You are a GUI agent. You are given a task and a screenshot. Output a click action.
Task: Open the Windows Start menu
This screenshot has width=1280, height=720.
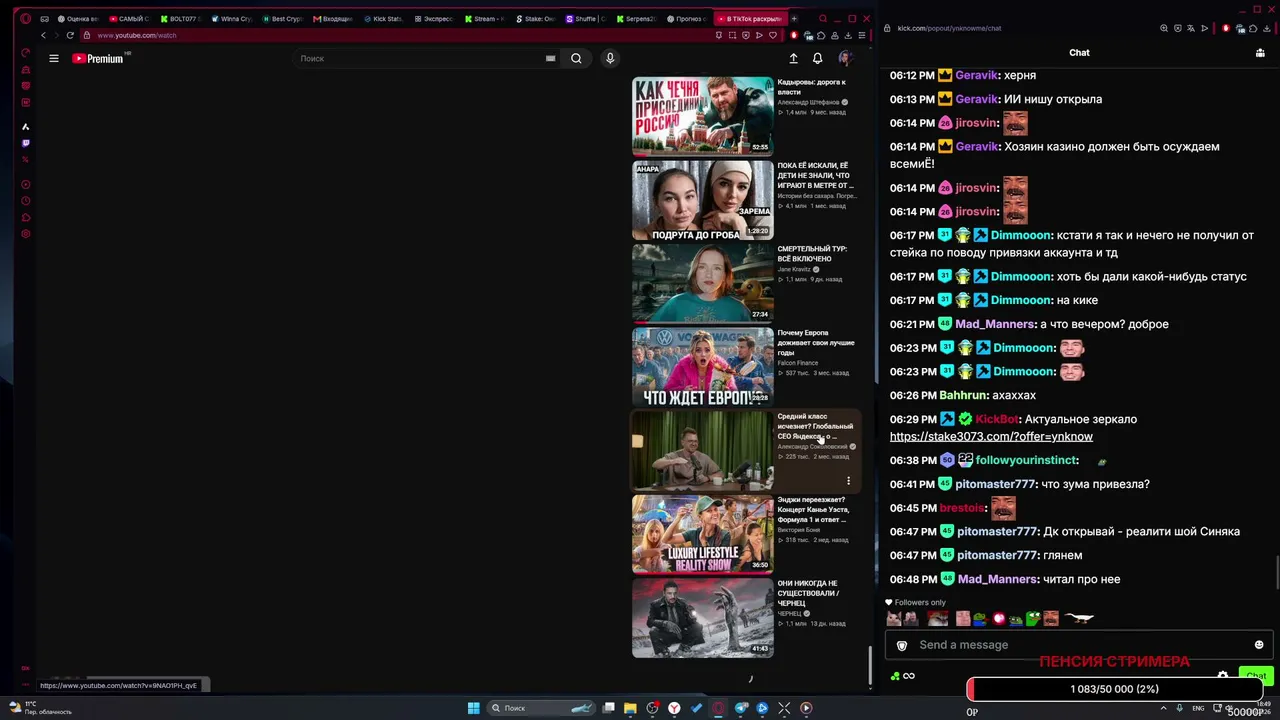(x=473, y=708)
